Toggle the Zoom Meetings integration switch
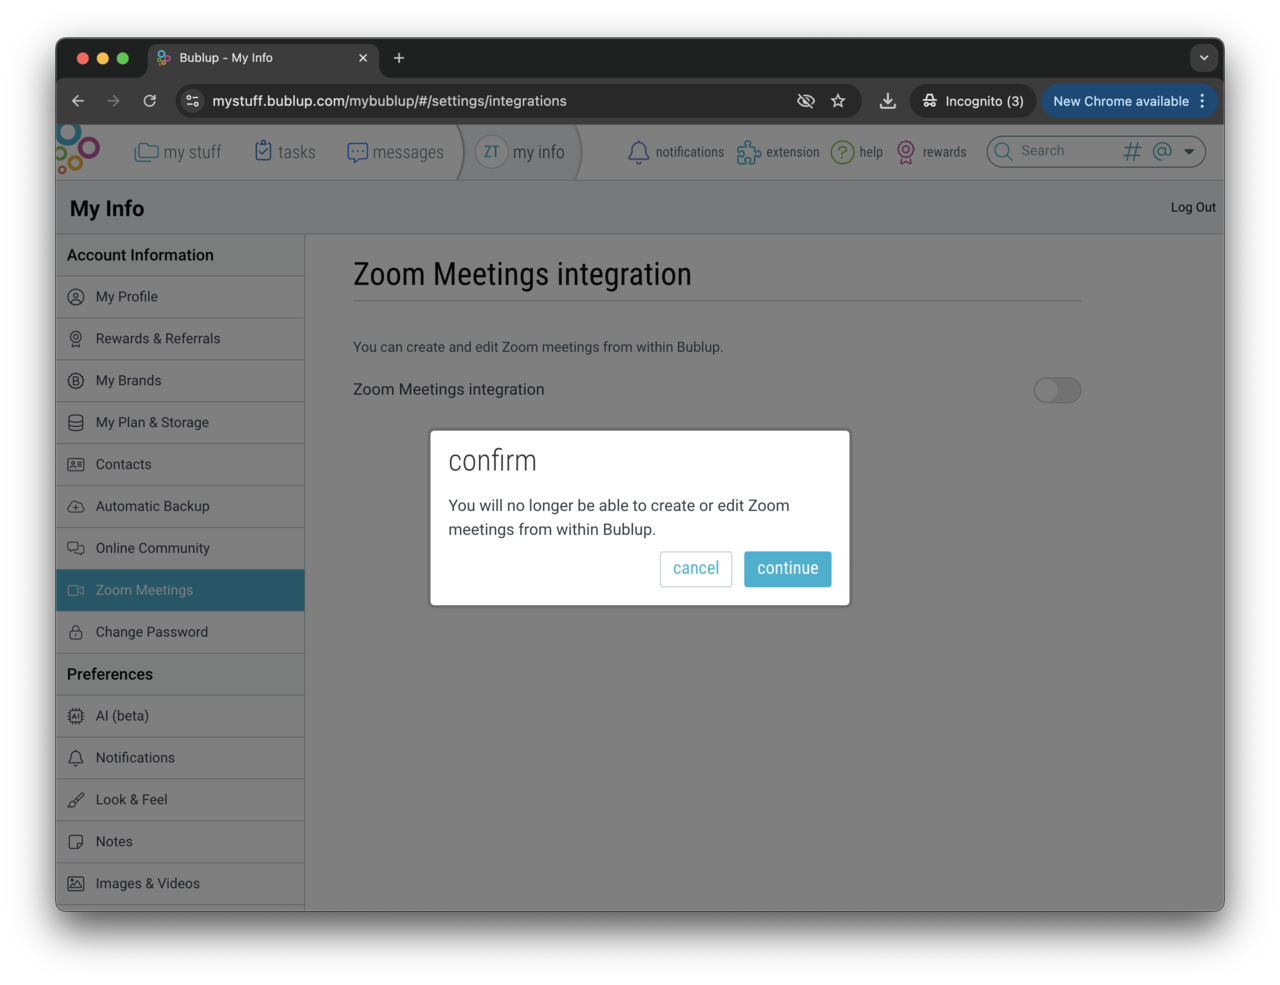Screen dimensions: 1280x985 click(1057, 390)
